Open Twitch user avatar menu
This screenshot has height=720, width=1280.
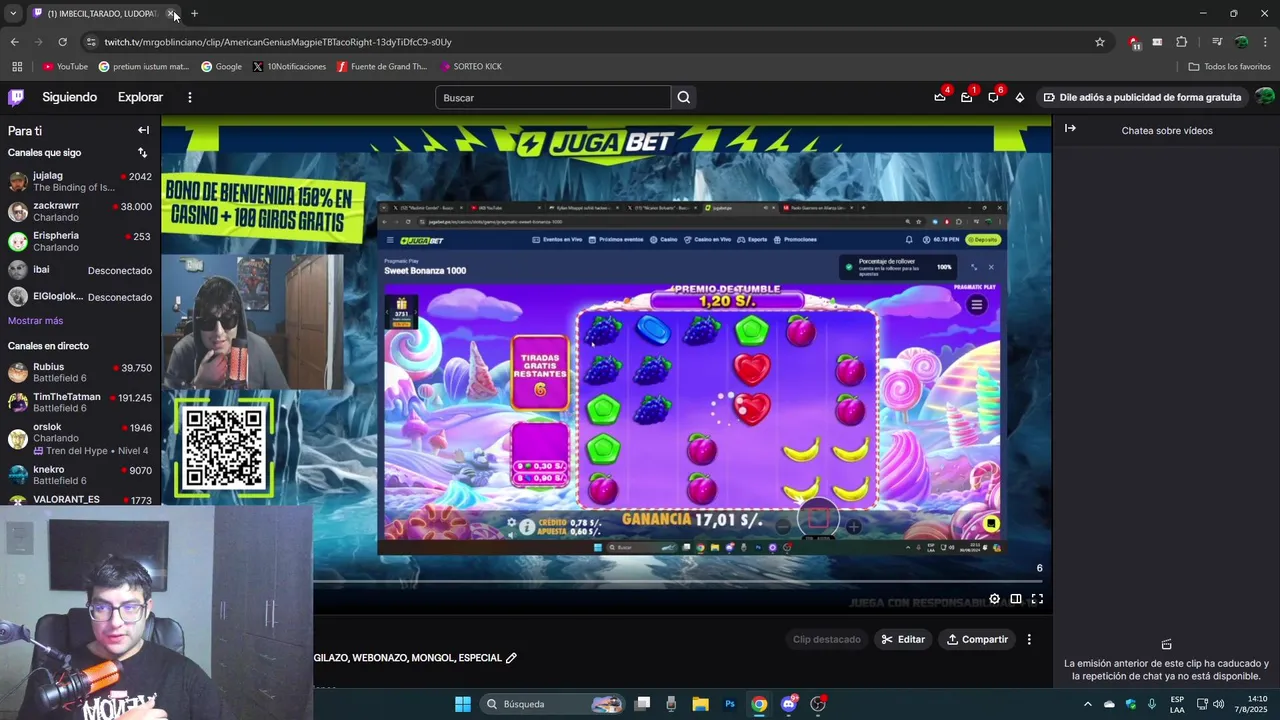coord(1264,97)
